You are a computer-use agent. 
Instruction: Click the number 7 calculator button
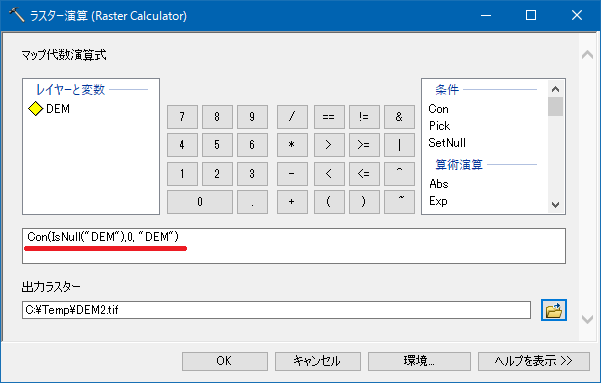coord(182,117)
